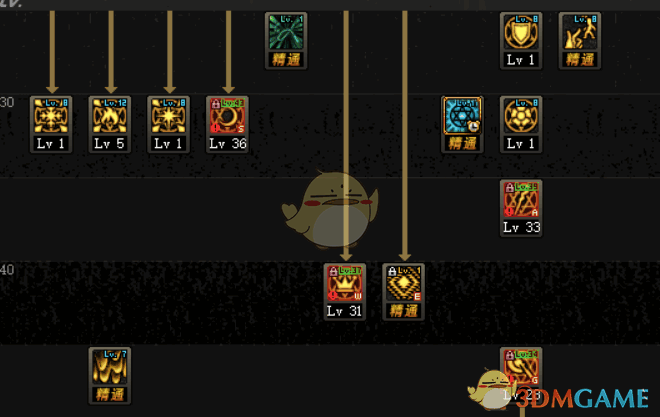The image size is (660, 417).
Task: Click the Lv 33 level label
Action: tap(521, 228)
